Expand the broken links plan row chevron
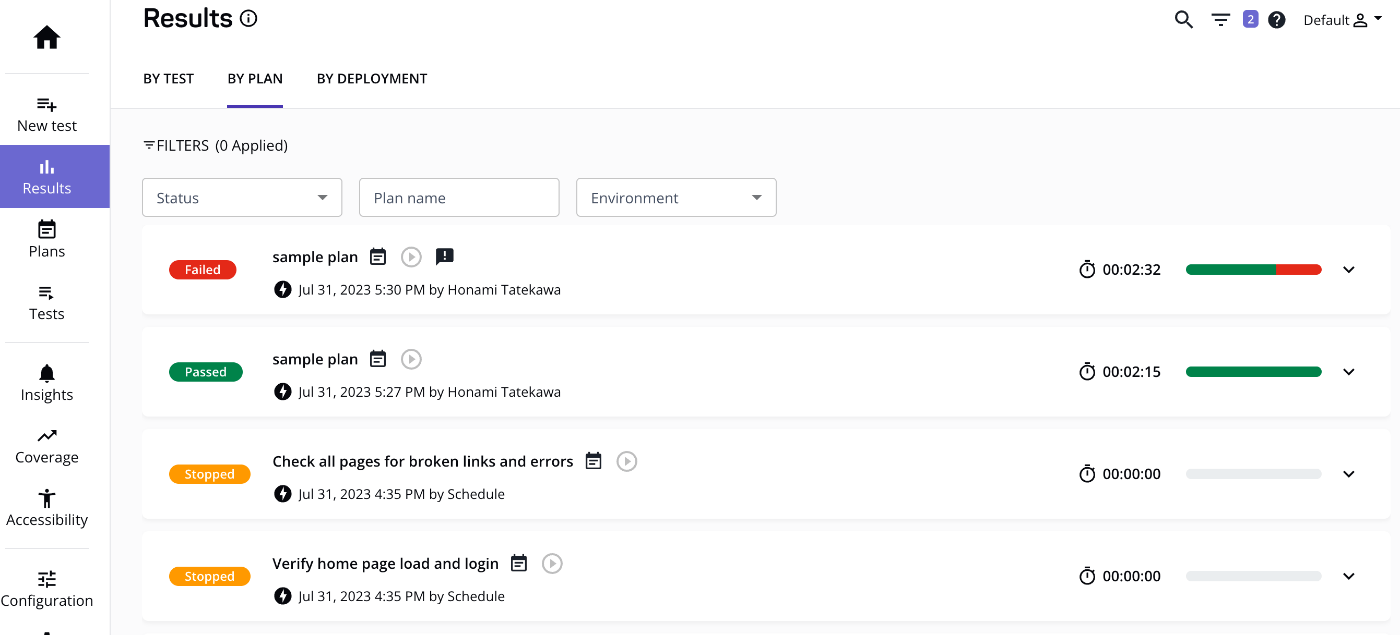This screenshot has width=1400, height=635. click(x=1349, y=474)
